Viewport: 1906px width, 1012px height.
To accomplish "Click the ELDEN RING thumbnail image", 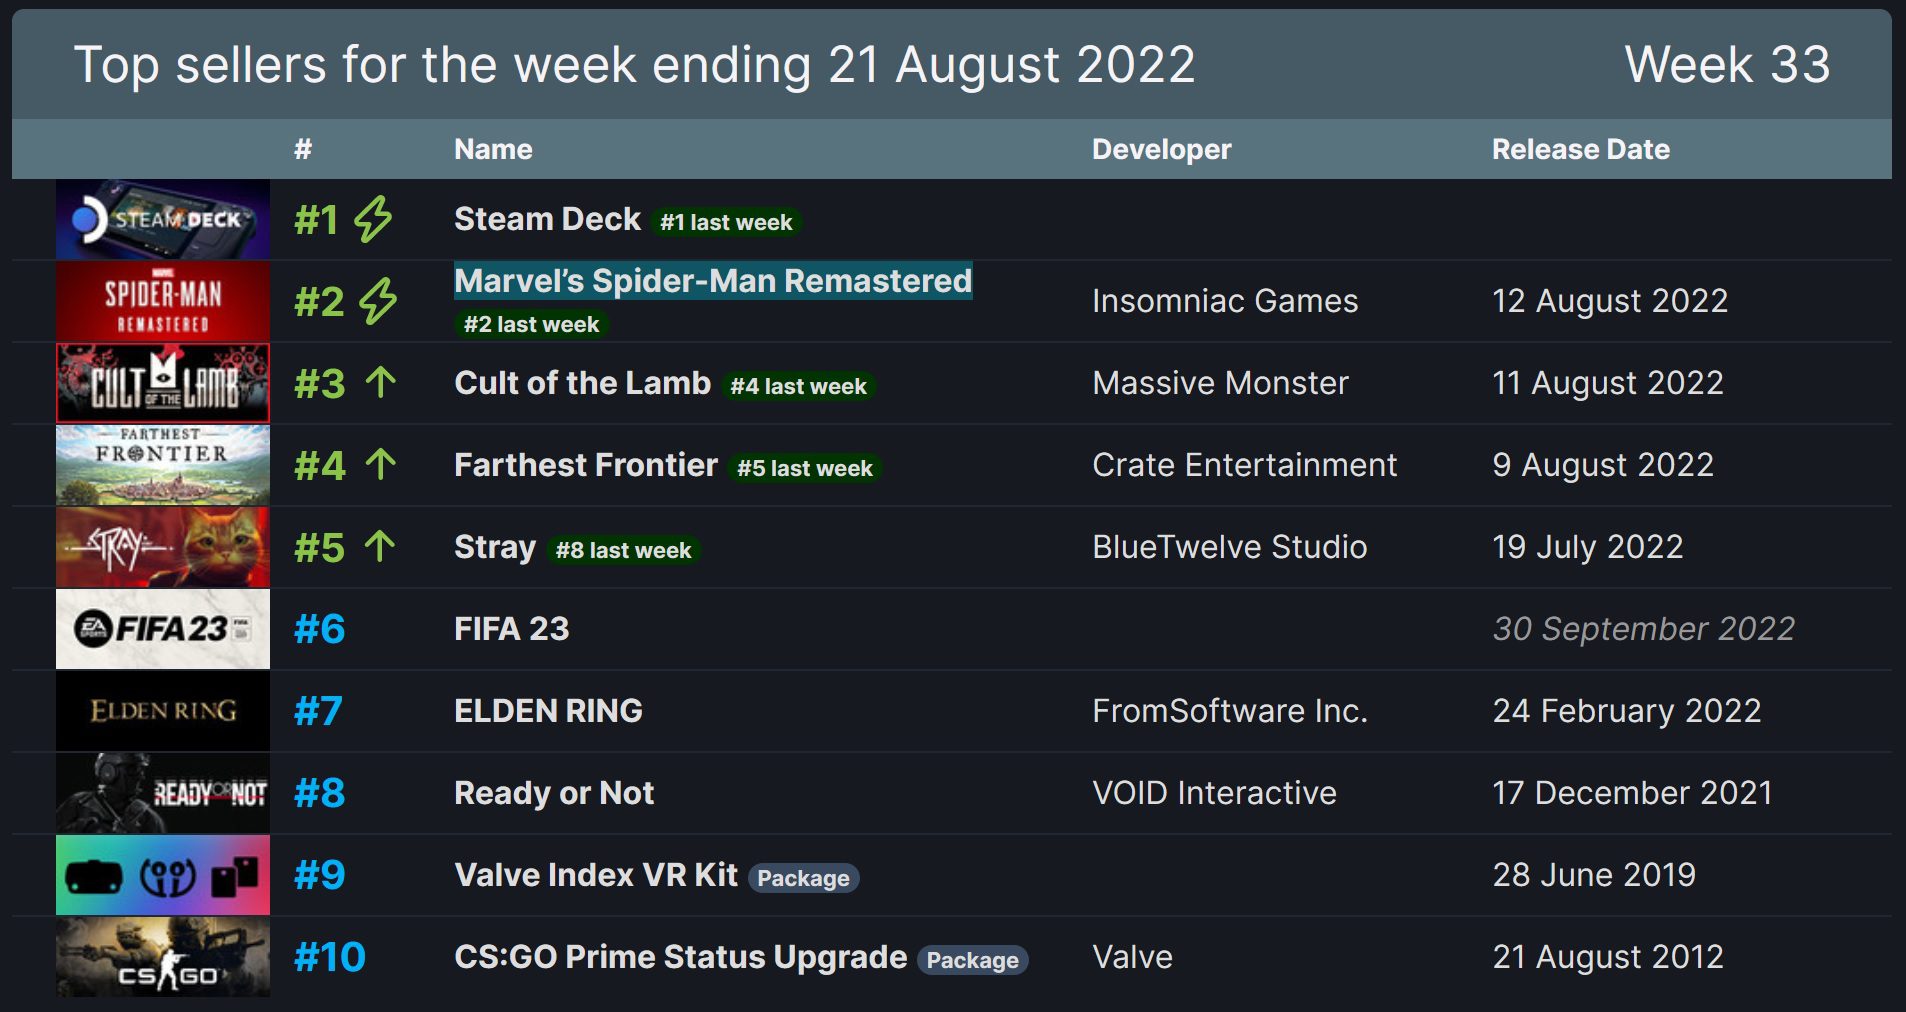I will coord(163,711).
